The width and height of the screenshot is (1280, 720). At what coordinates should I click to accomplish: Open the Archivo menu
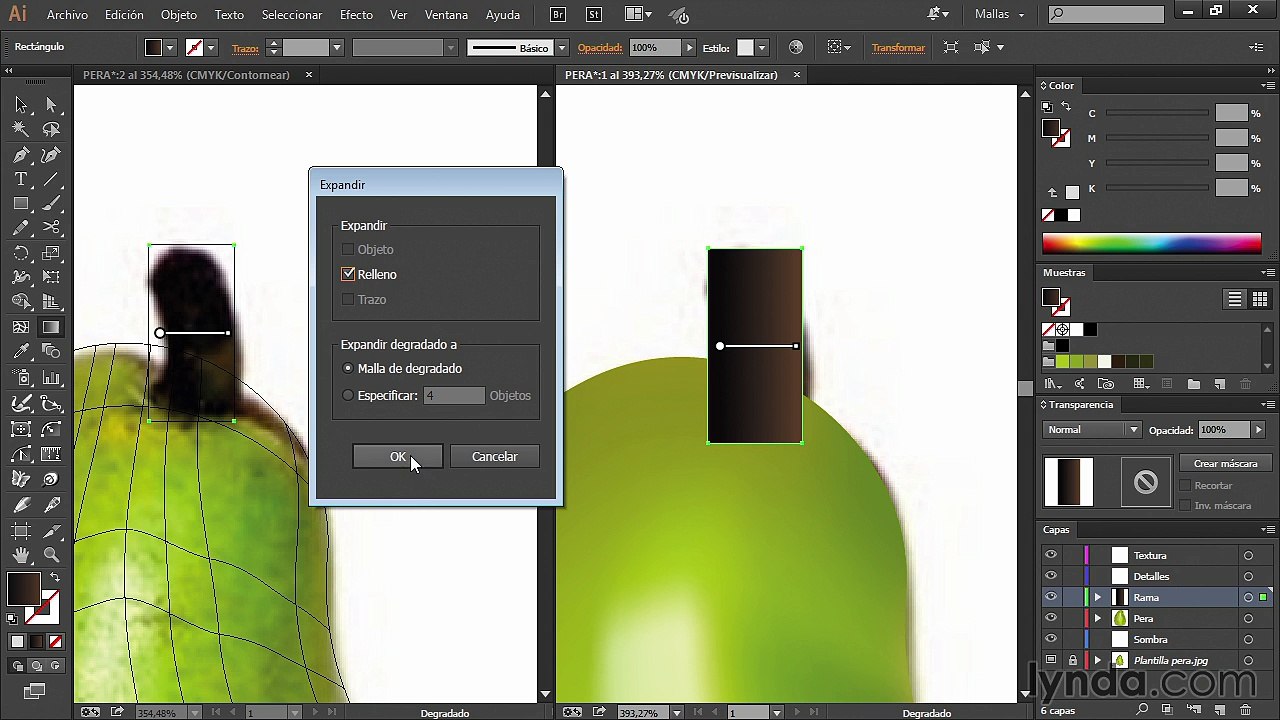pos(67,15)
